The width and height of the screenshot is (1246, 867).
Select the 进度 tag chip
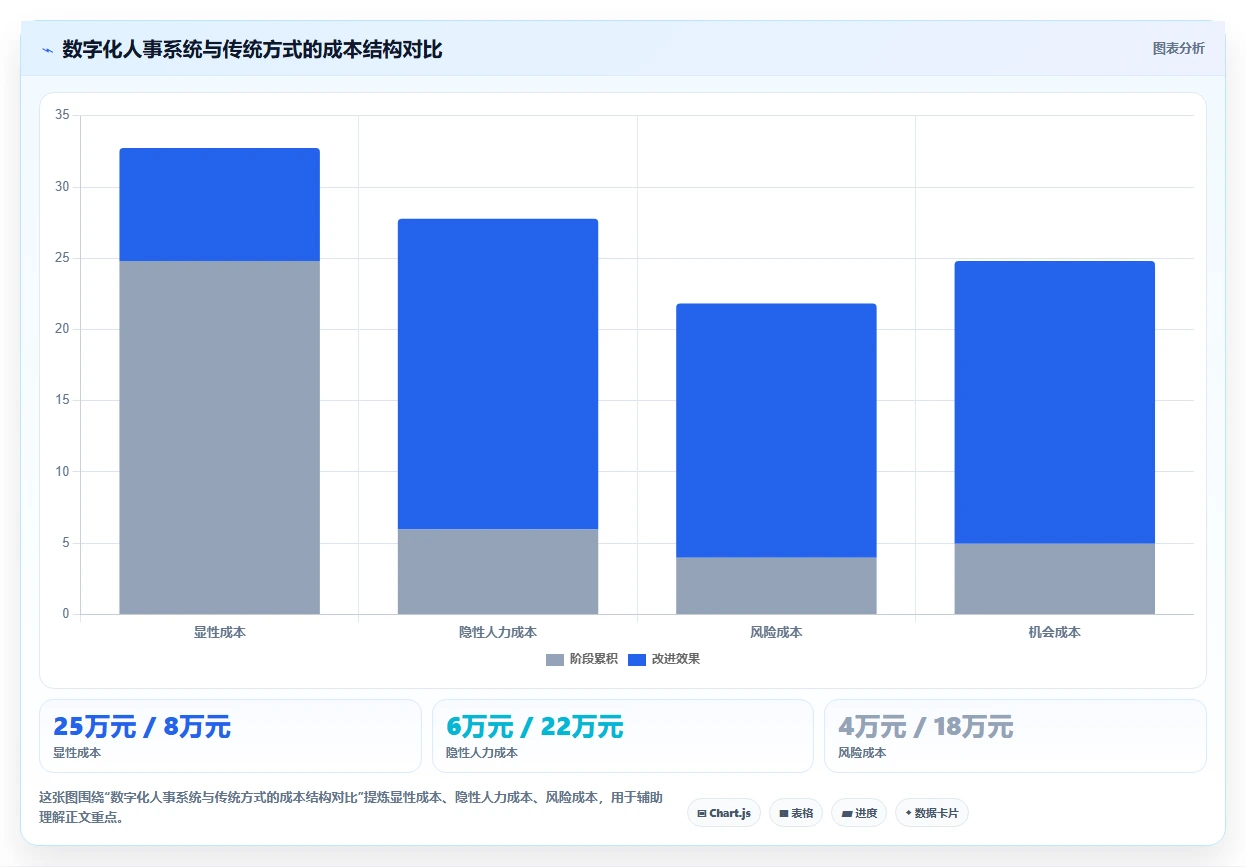pyautogui.click(x=859, y=813)
